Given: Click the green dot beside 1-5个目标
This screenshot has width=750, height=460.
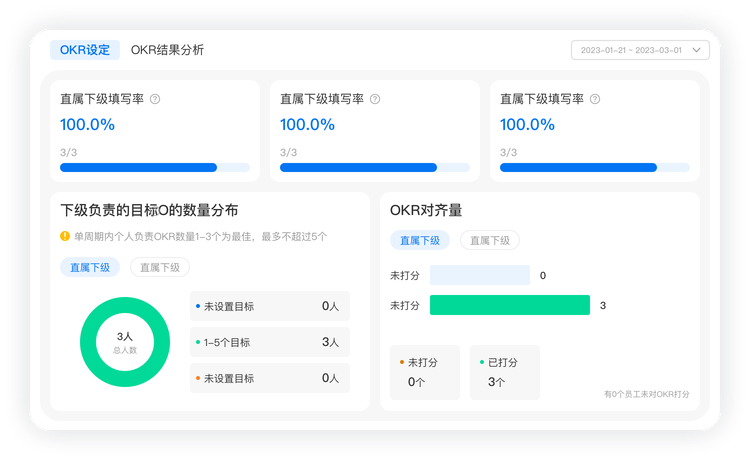Looking at the screenshot, I should (x=198, y=342).
